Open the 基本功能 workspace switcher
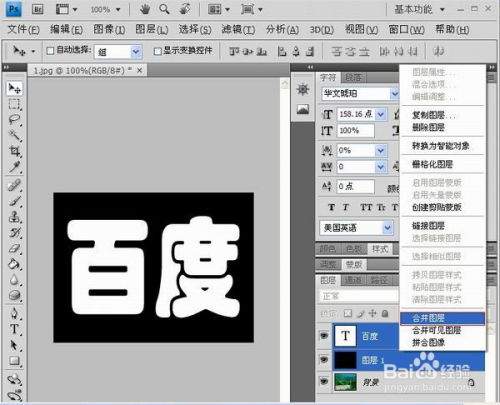Viewport: 500px width, 405px height. pyautogui.click(x=420, y=9)
